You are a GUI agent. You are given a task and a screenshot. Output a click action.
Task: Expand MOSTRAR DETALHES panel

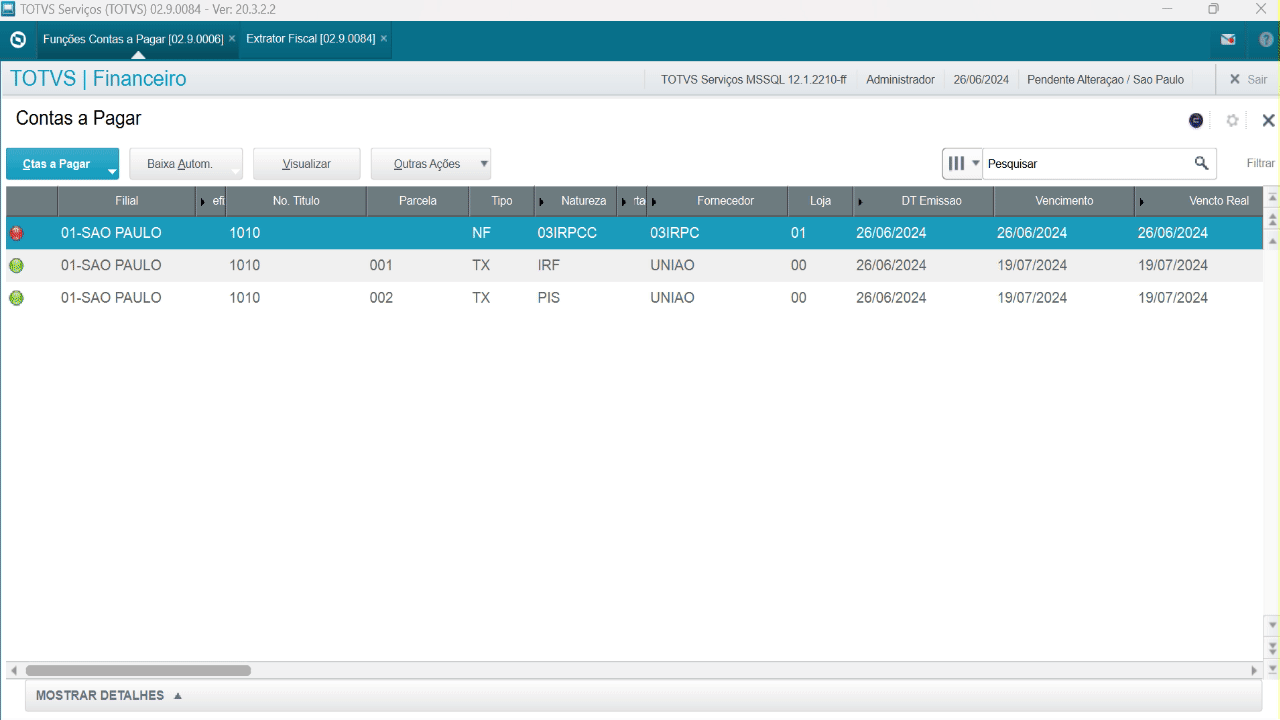(x=109, y=695)
